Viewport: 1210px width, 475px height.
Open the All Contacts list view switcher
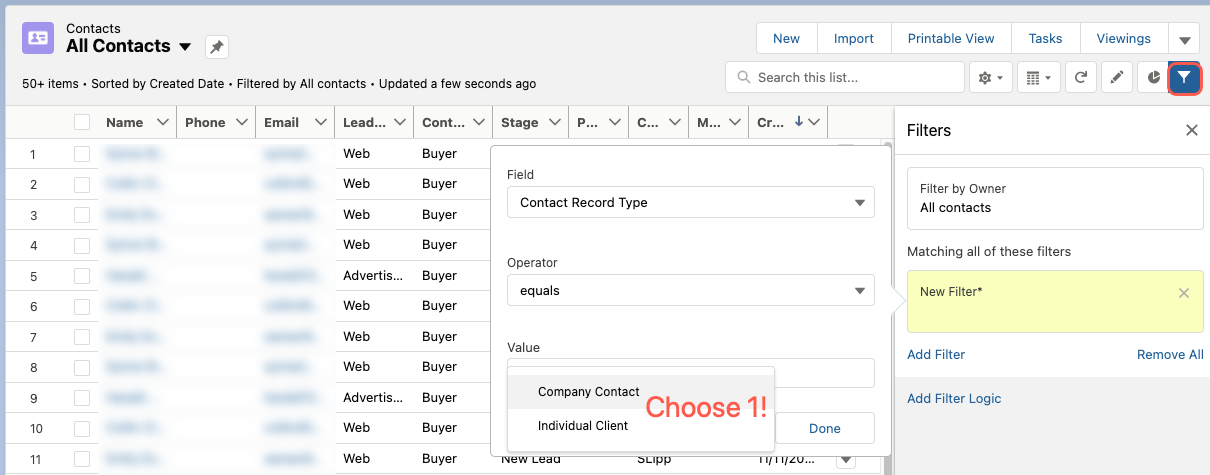(x=185, y=47)
